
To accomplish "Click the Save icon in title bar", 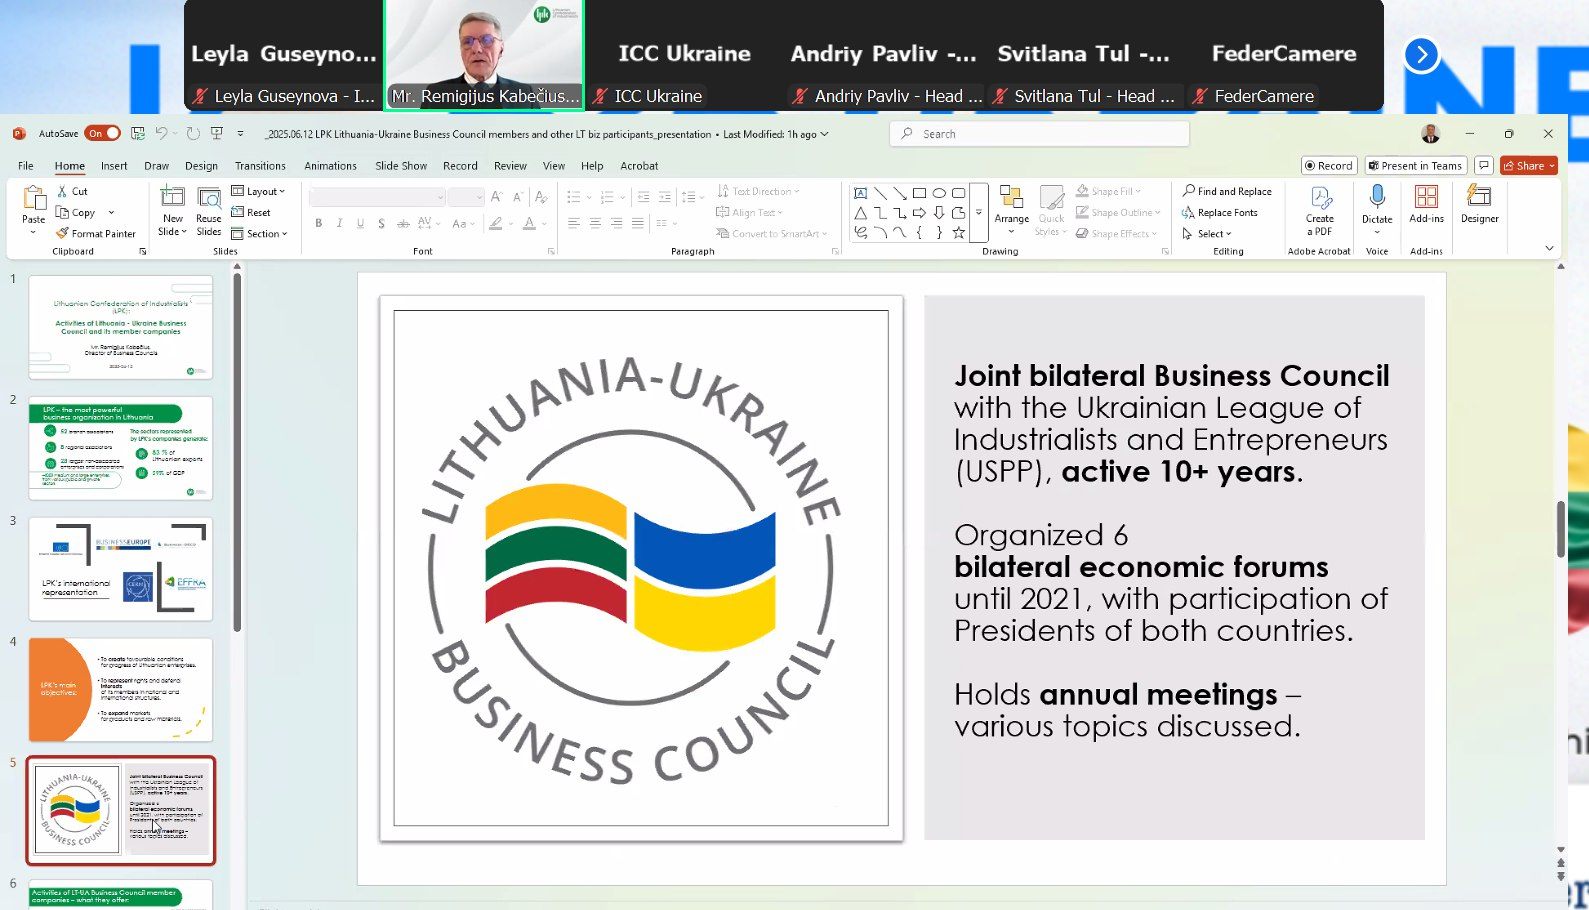I will 138,133.
